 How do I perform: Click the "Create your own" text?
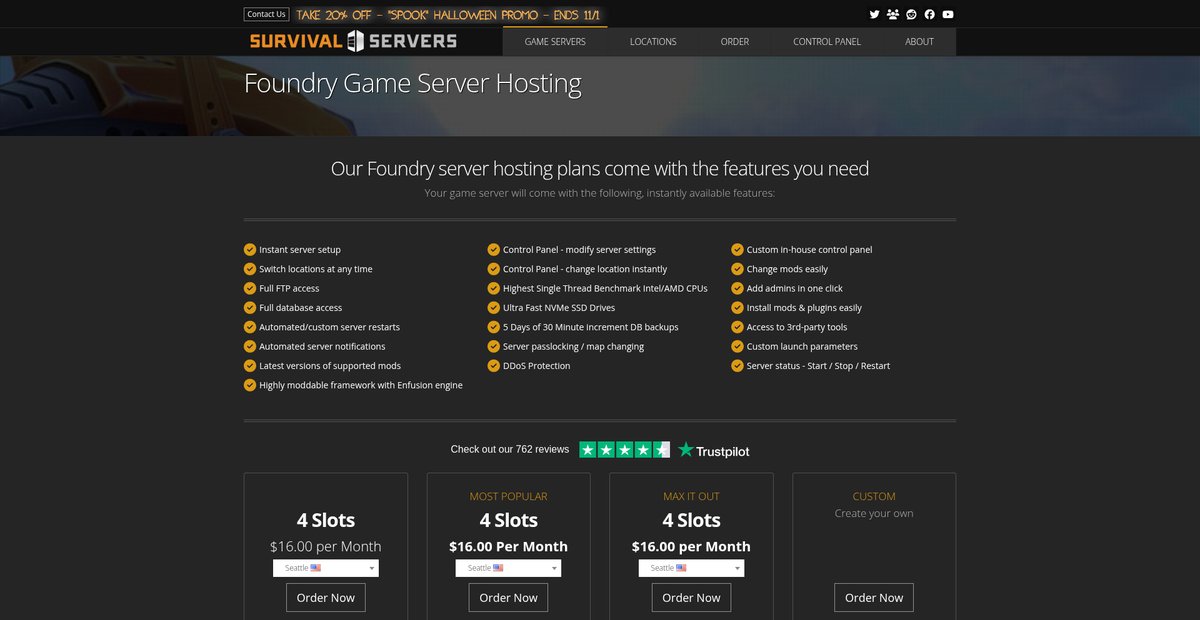coord(874,514)
